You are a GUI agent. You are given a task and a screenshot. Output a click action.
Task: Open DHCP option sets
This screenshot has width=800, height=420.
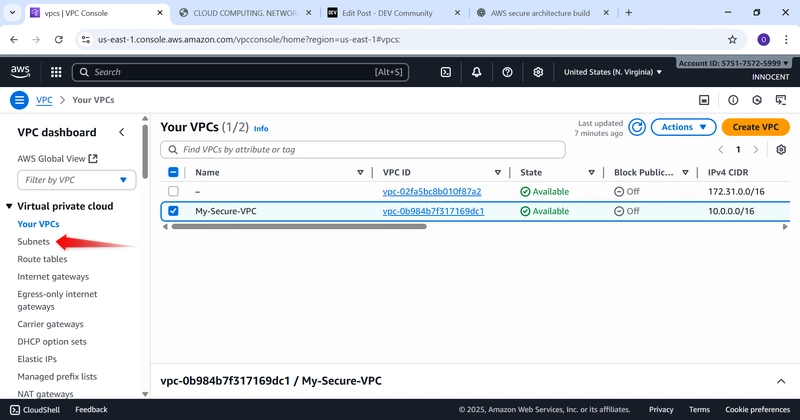pos(52,341)
